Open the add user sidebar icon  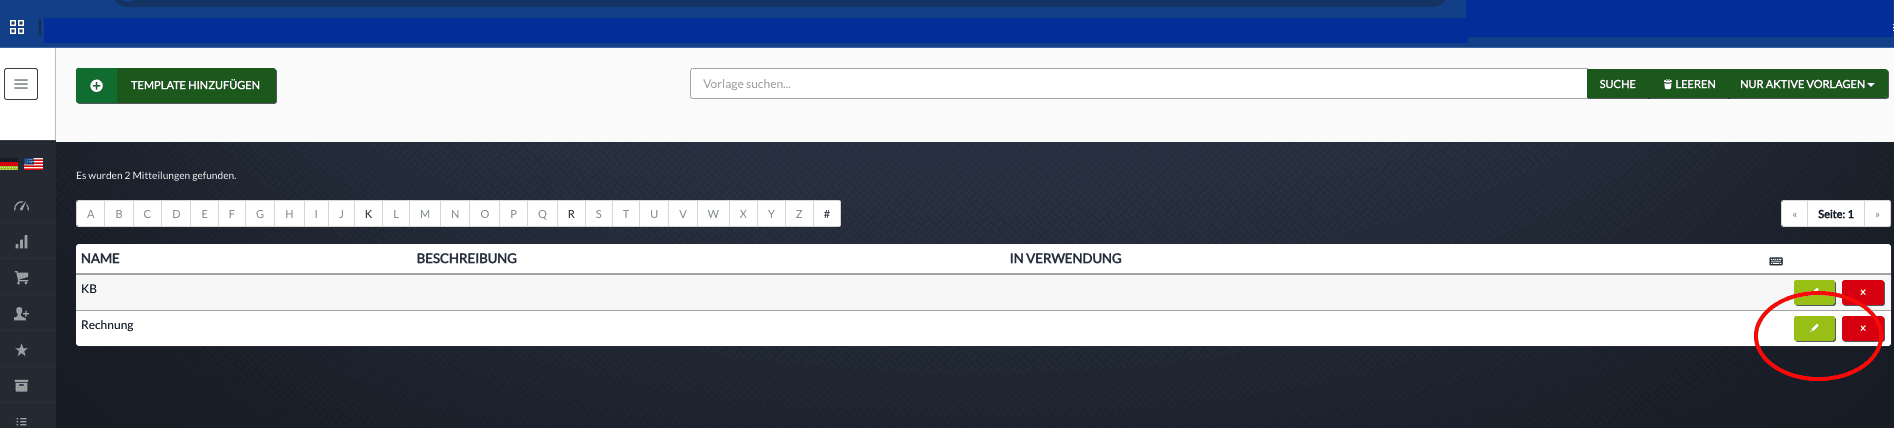coord(21,314)
